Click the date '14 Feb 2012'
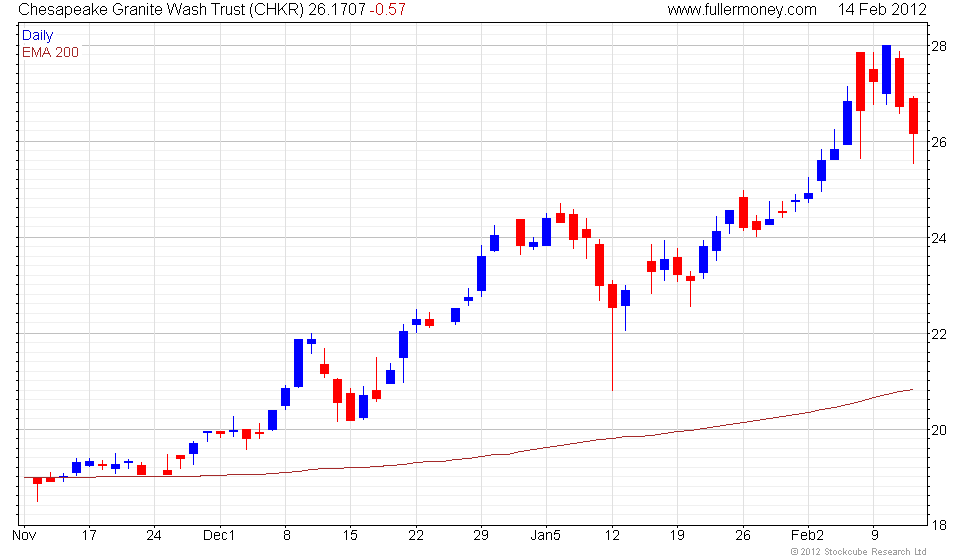 (882, 9)
